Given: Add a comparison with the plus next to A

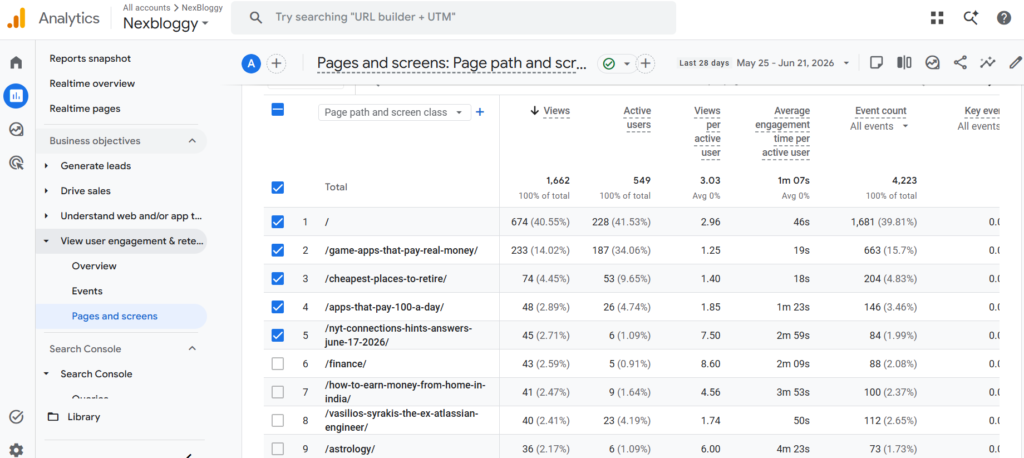Looking at the screenshot, I should (276, 63).
